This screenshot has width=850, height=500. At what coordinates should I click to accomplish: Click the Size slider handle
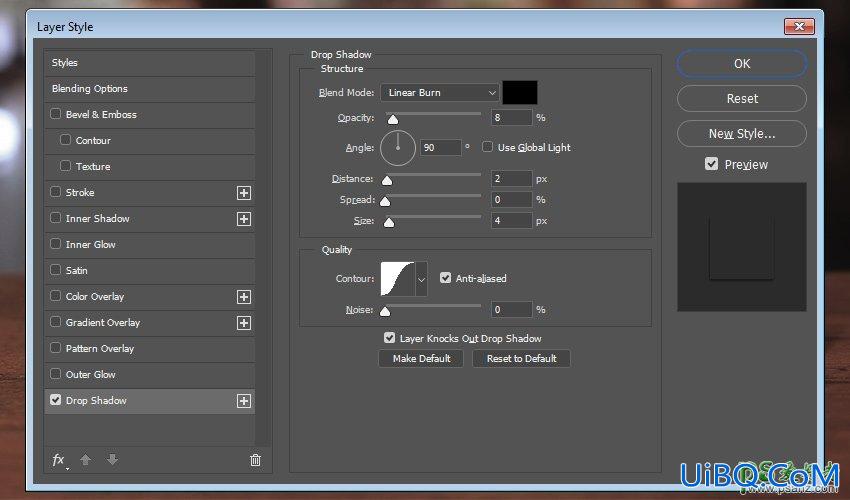[389, 222]
